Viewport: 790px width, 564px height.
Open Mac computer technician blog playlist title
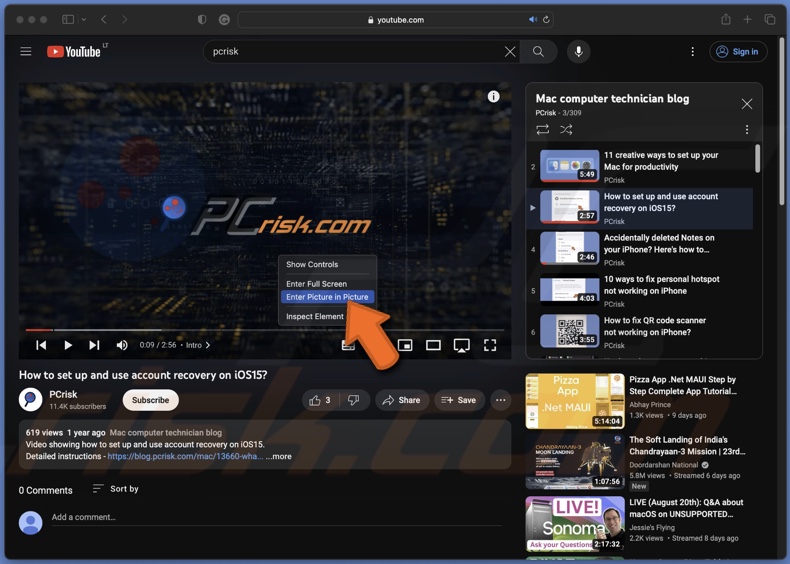pos(612,98)
